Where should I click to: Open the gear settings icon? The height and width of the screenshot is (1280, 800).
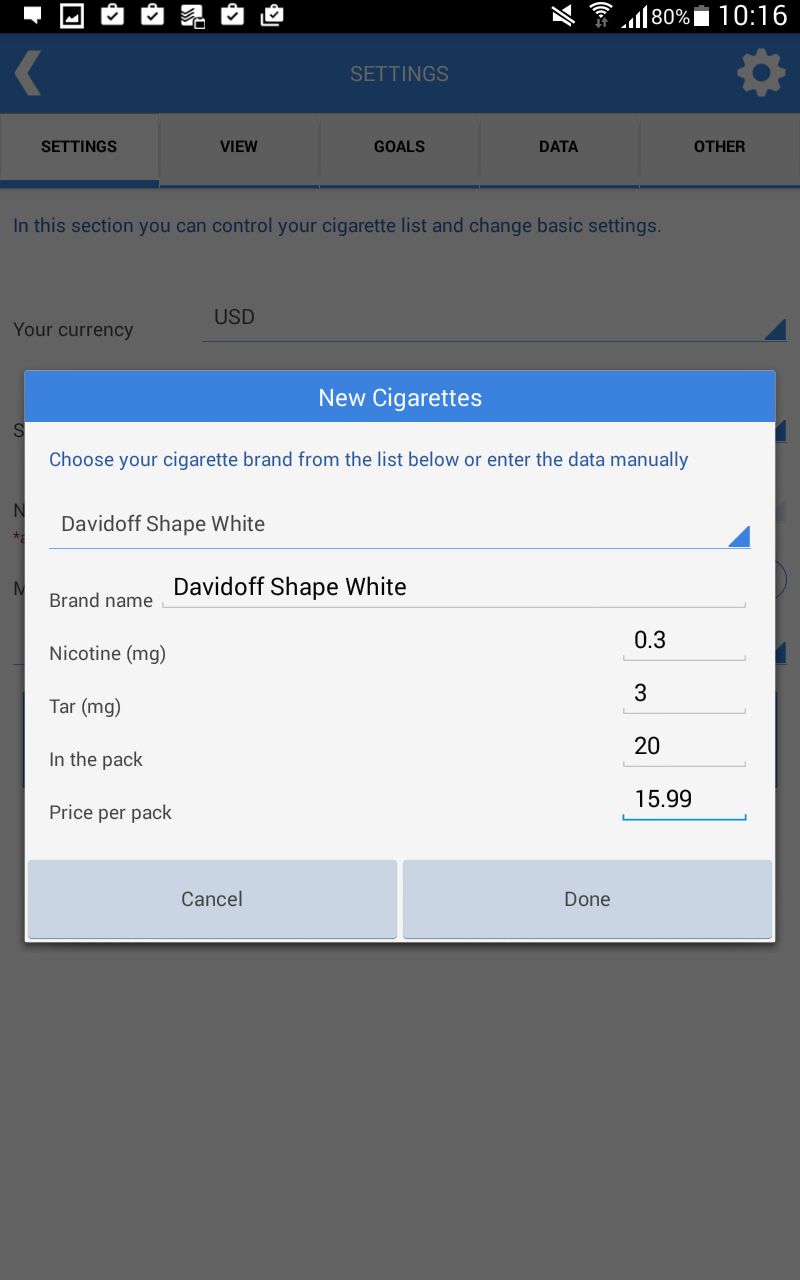pos(761,74)
